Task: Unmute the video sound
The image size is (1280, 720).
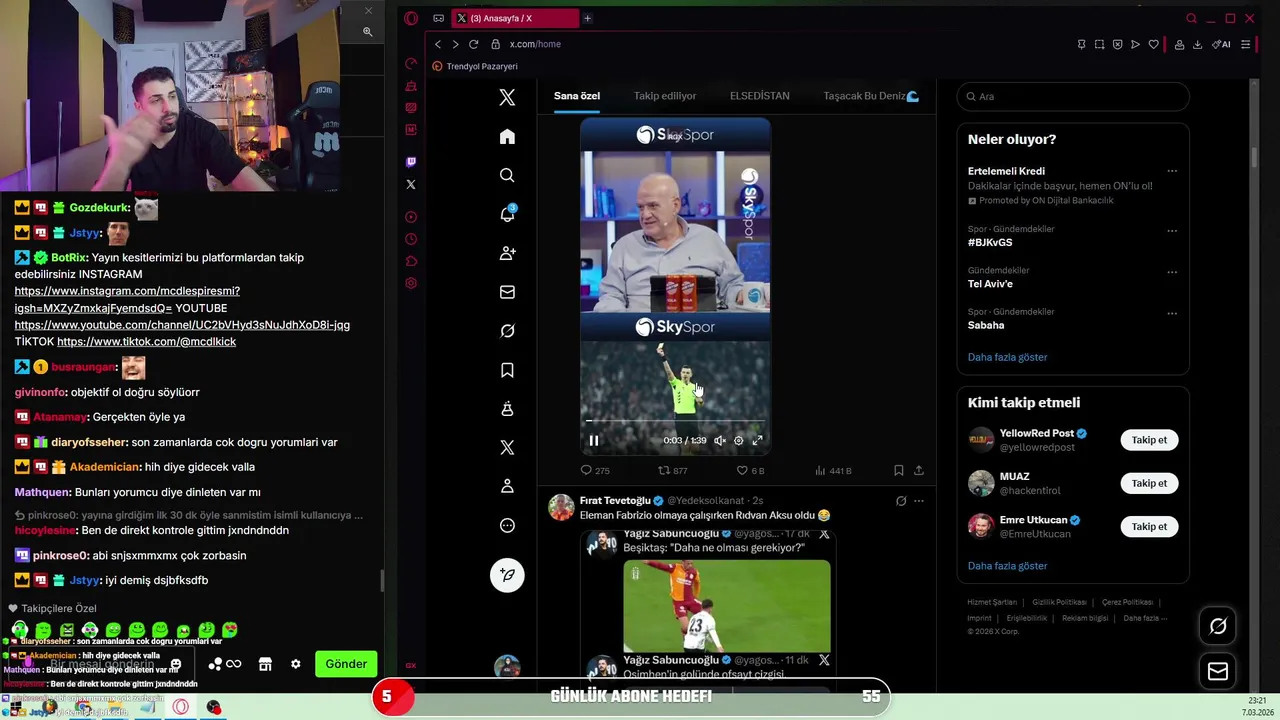Action: click(x=719, y=440)
